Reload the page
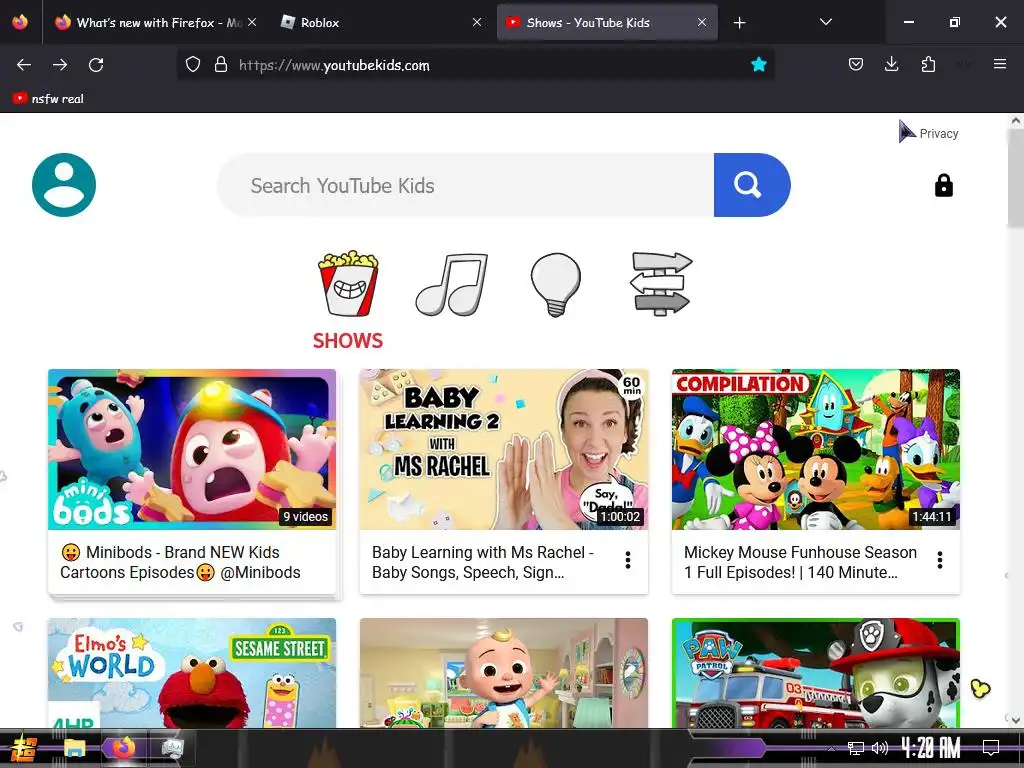 pyautogui.click(x=96, y=65)
